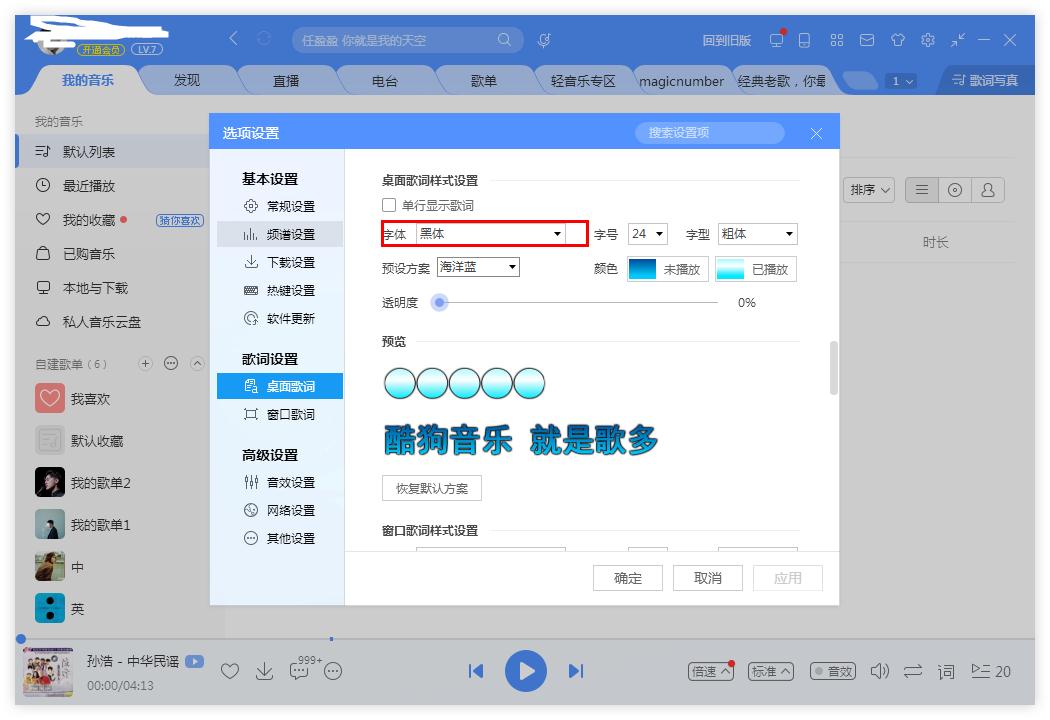
Task: Open the 音效设置 sound effects settings
Action: 285,482
